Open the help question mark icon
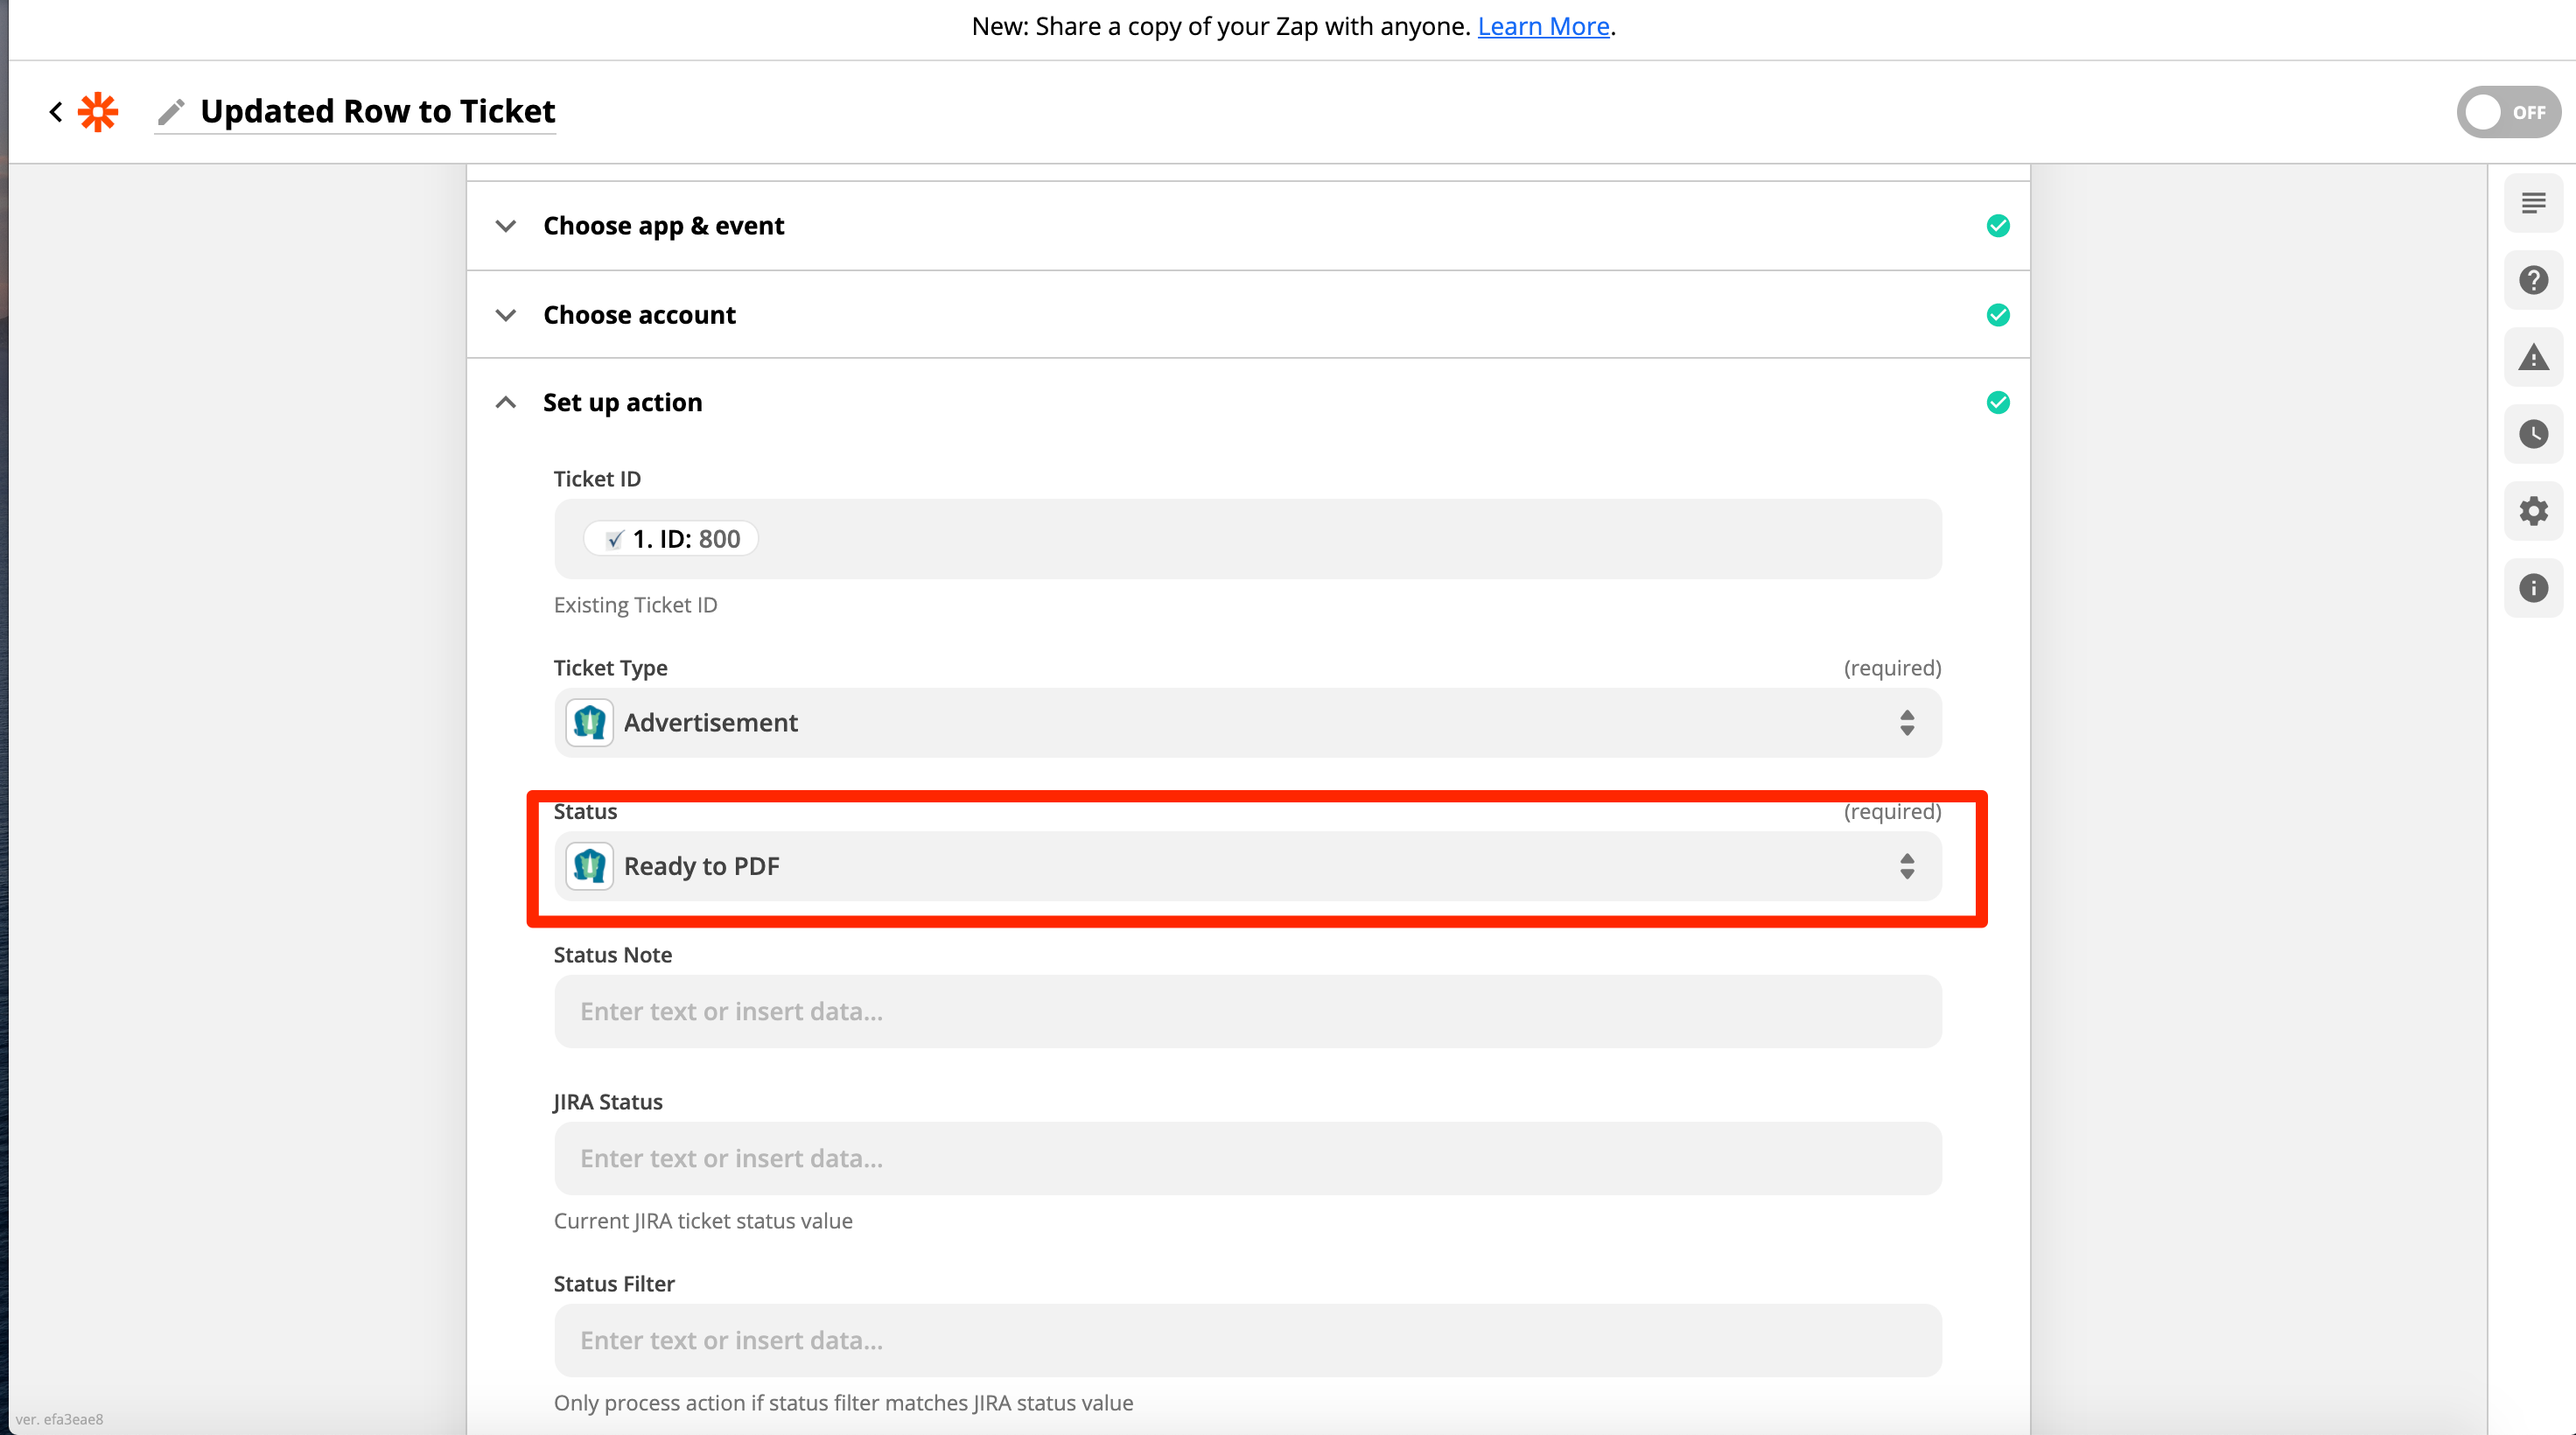This screenshot has width=2576, height=1435. coord(2533,280)
